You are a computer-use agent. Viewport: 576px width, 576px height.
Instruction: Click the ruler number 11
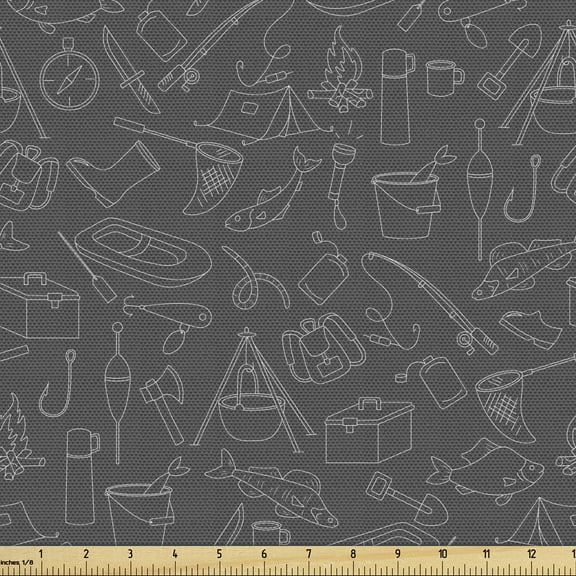point(487,554)
